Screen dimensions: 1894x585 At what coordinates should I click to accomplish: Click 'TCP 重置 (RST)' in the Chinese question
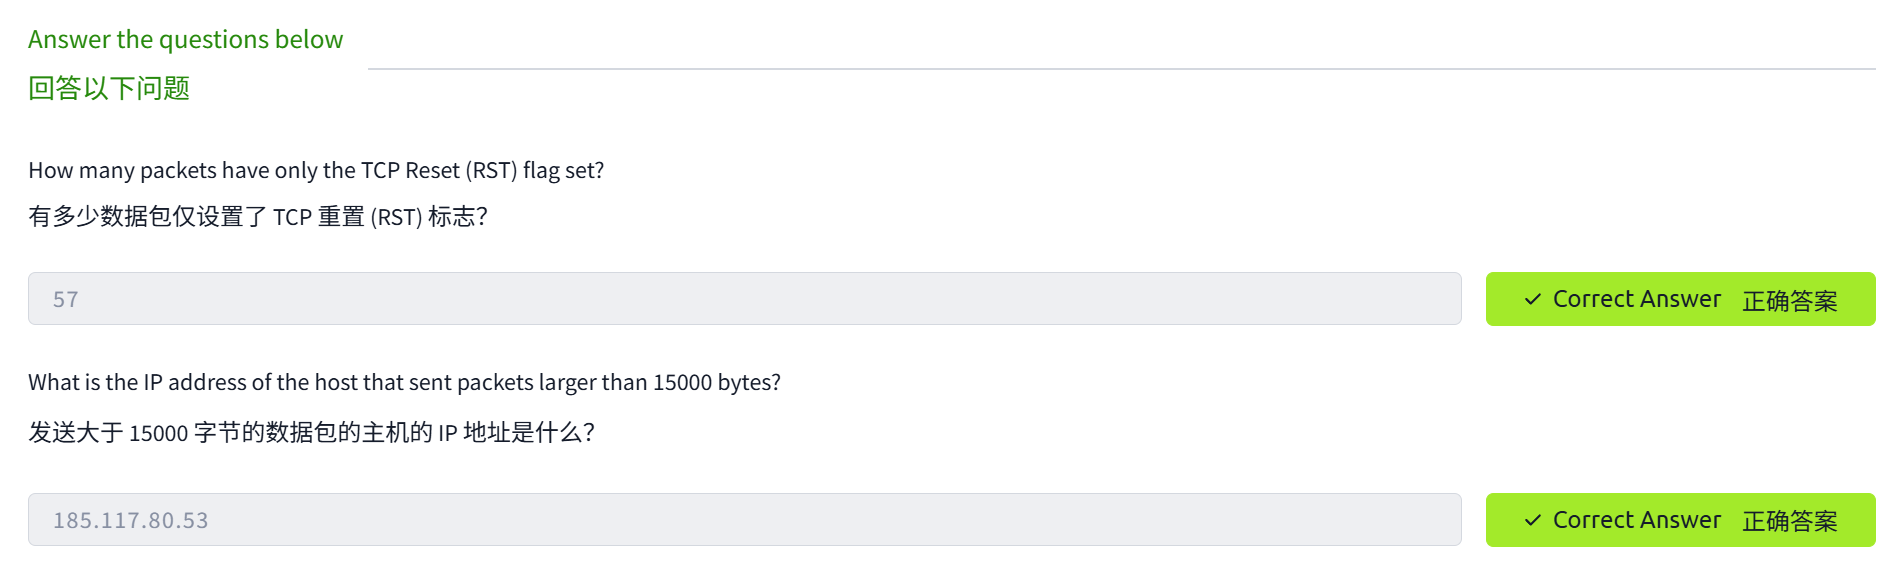(347, 217)
